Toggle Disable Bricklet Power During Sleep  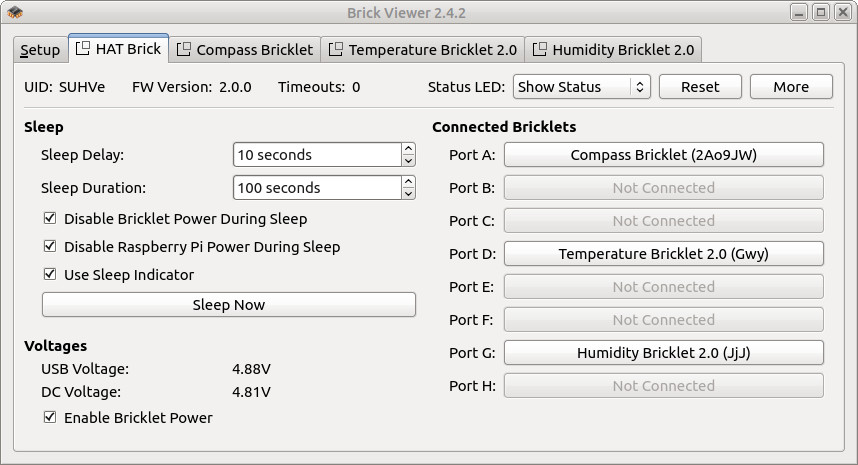(50, 218)
